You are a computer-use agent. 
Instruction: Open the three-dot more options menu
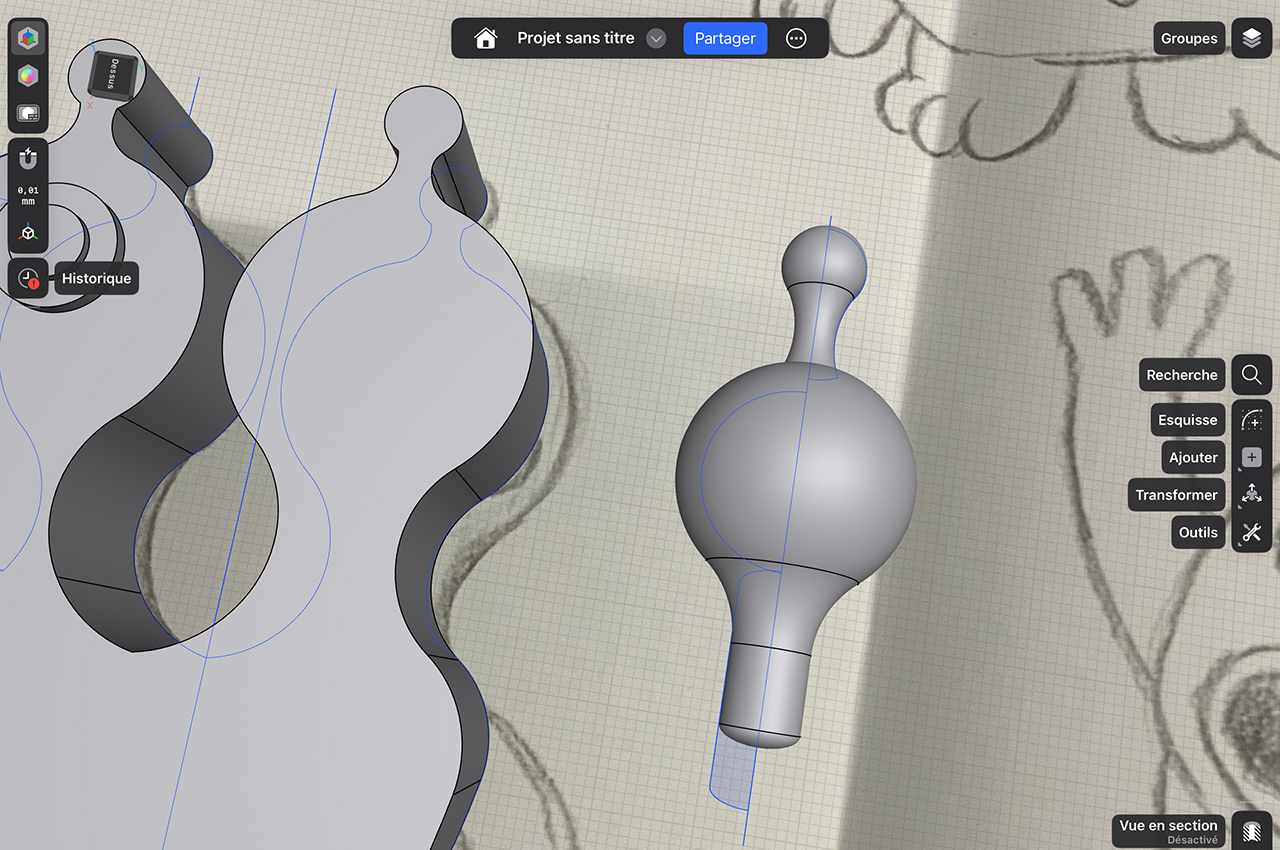pyautogui.click(x=796, y=38)
